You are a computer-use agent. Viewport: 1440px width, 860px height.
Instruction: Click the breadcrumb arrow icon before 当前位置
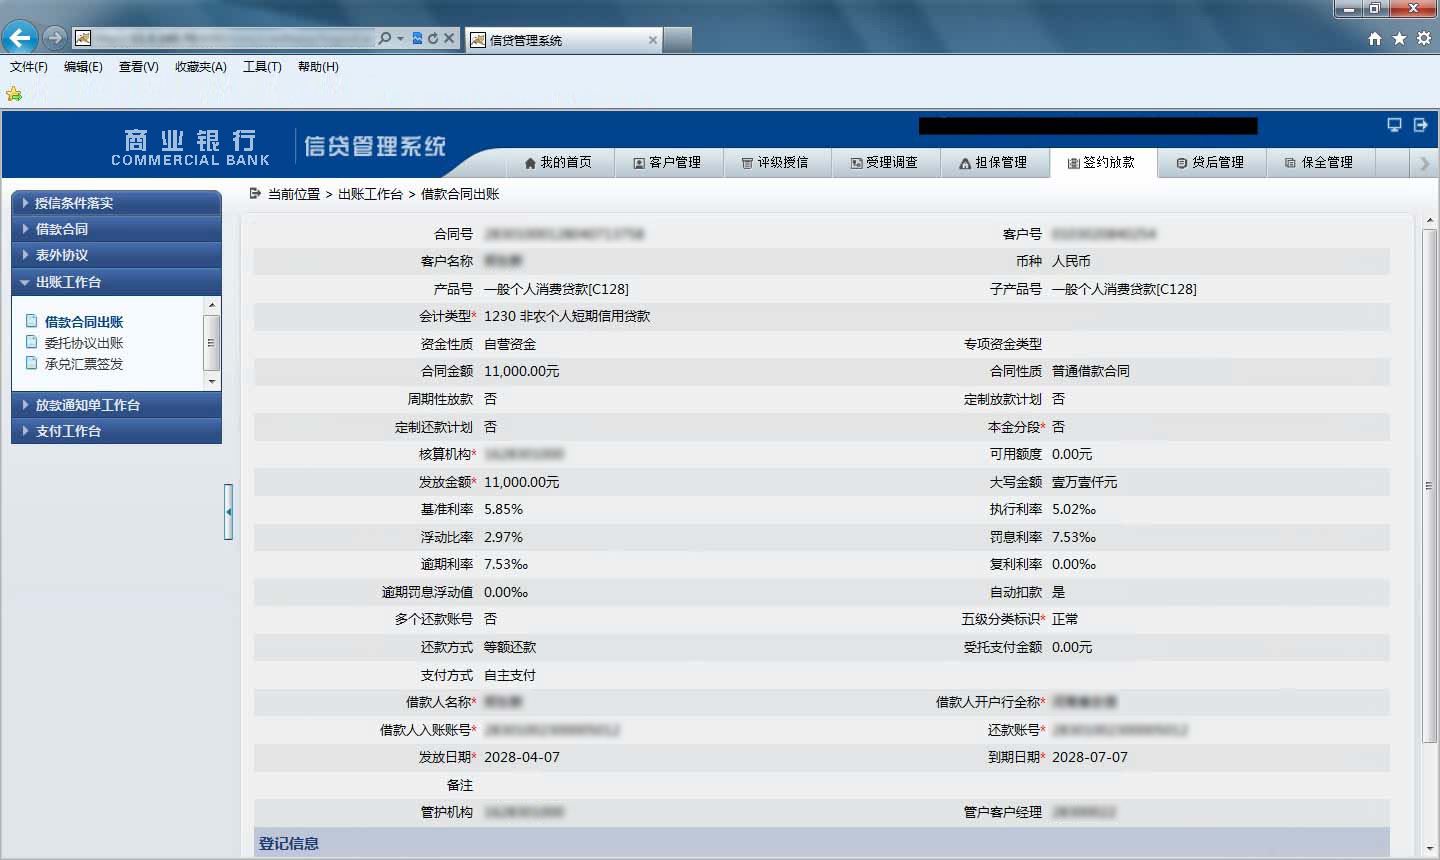pyautogui.click(x=255, y=194)
